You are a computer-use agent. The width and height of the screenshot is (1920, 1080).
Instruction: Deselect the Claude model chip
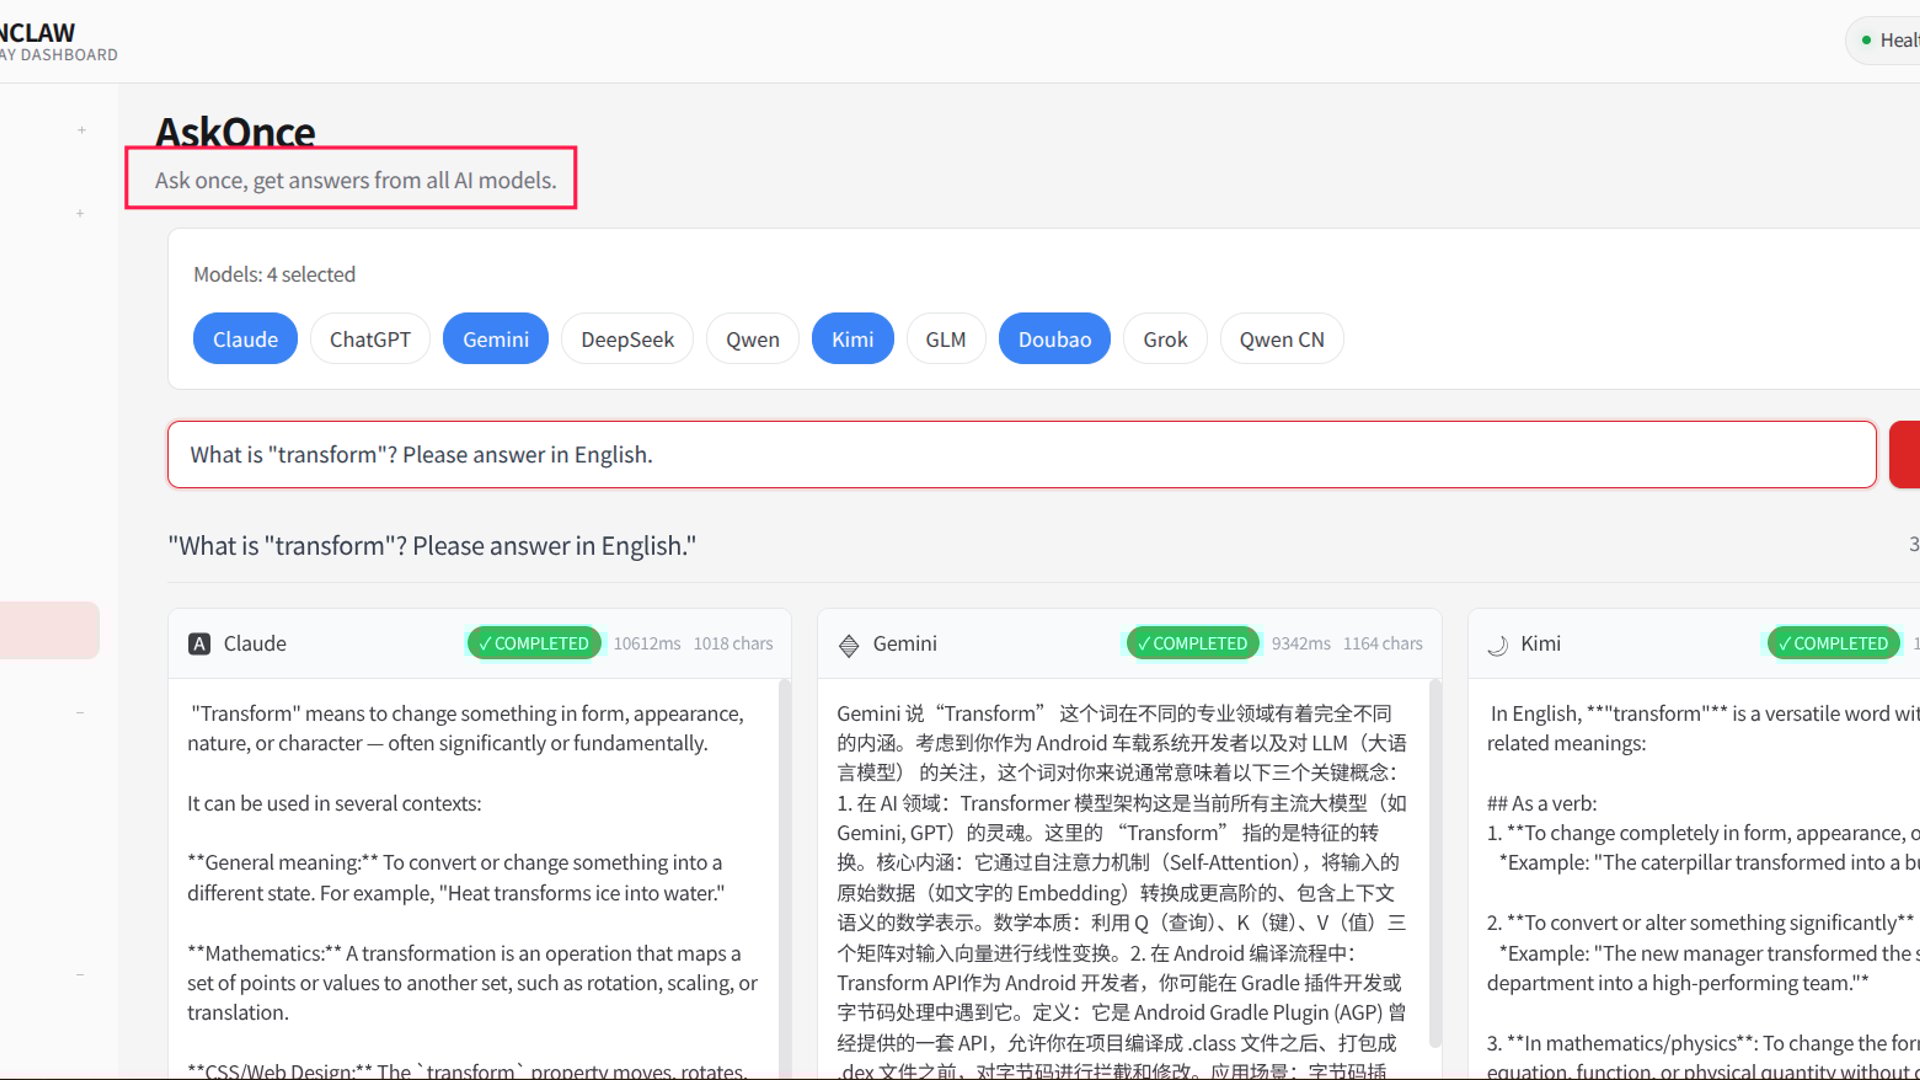point(245,339)
